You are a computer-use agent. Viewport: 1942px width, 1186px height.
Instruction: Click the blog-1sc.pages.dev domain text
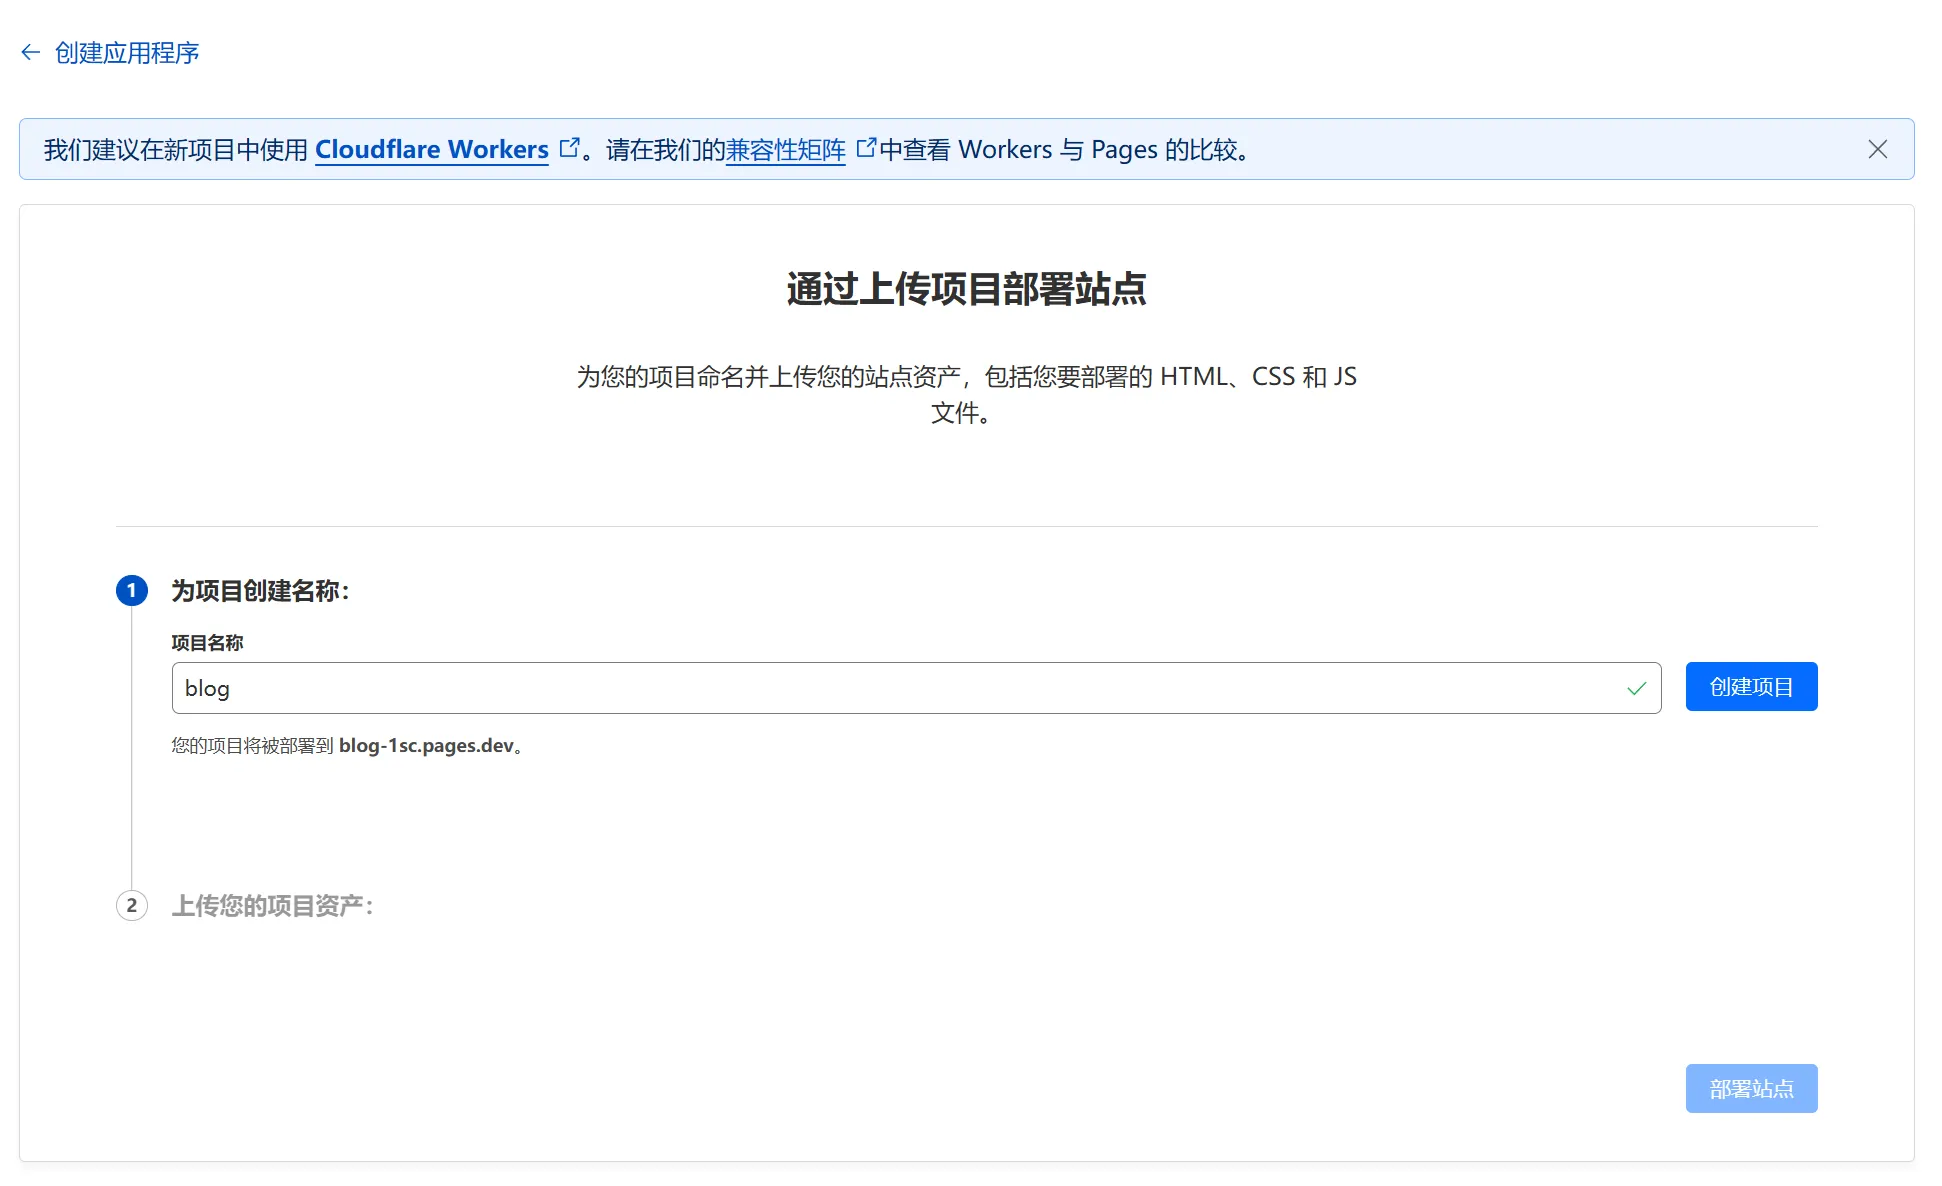426,746
